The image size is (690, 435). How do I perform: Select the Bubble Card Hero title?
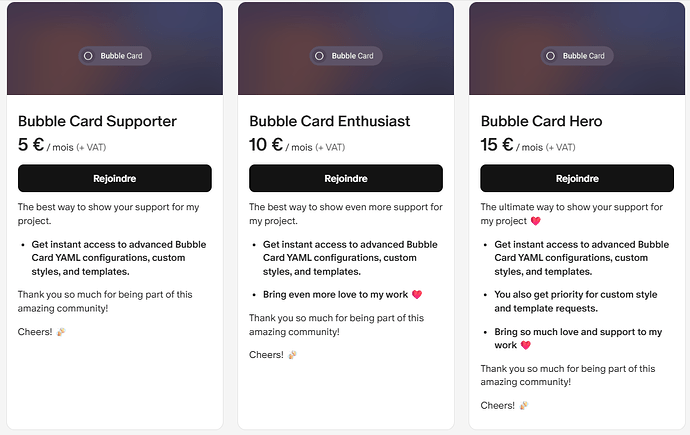pos(541,121)
